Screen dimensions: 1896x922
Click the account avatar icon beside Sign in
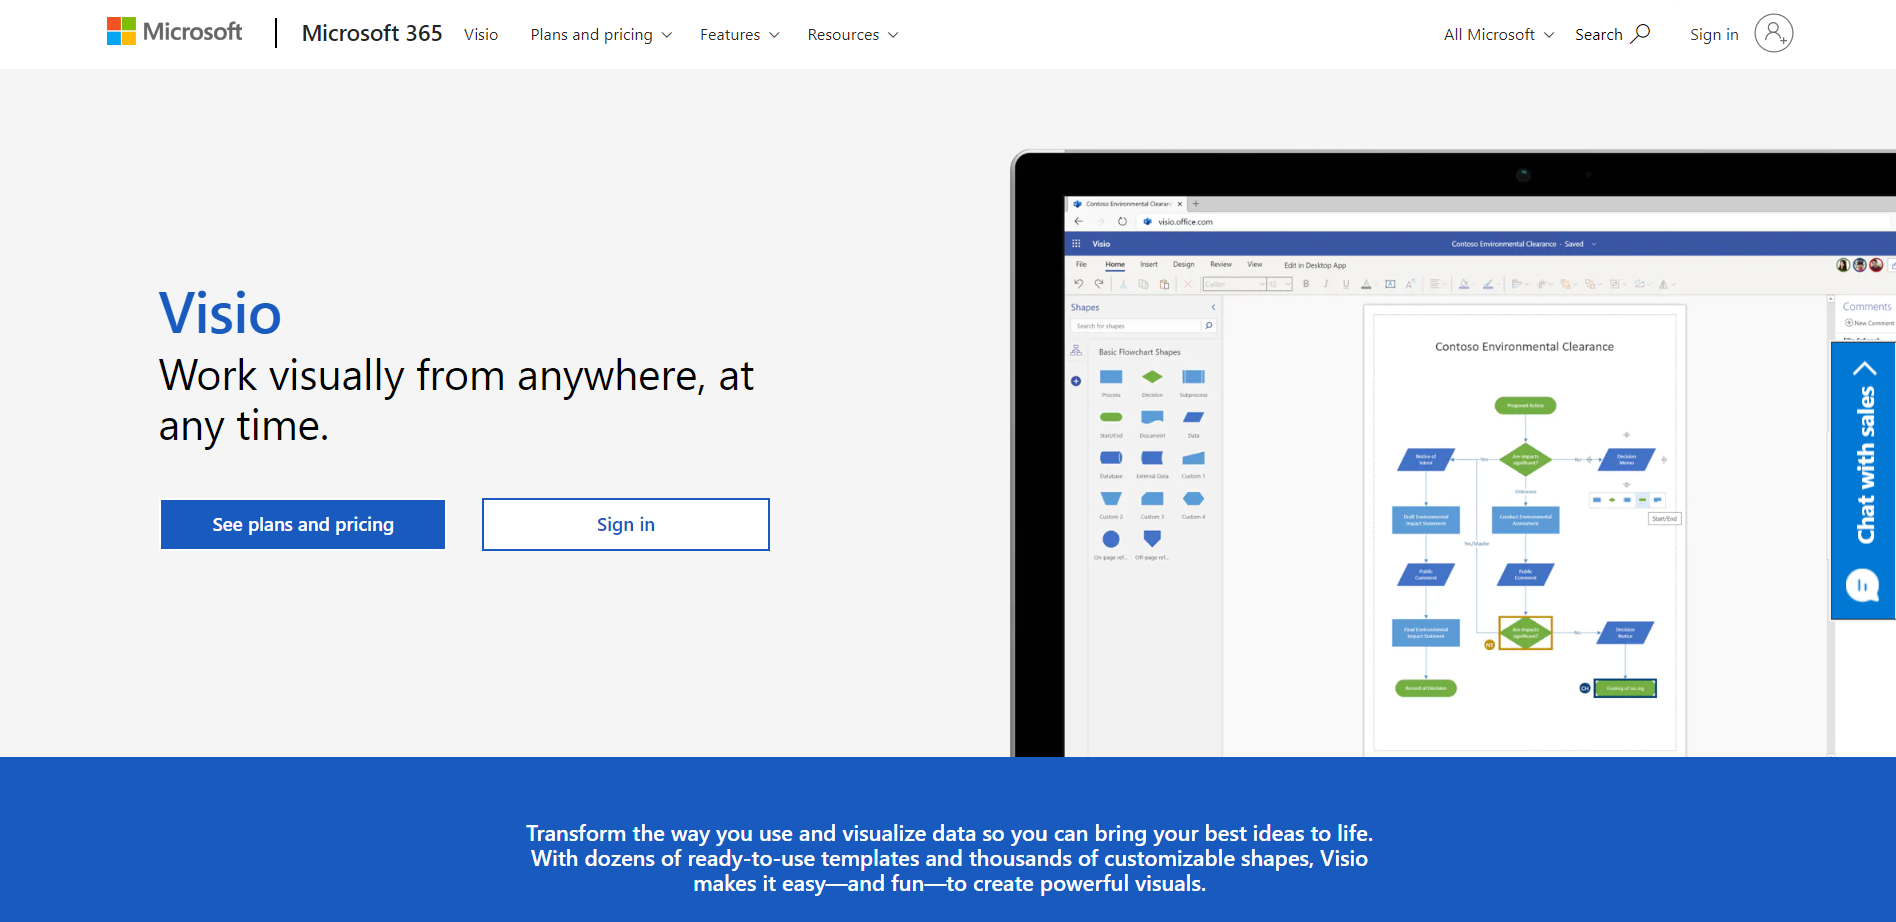pos(1773,33)
